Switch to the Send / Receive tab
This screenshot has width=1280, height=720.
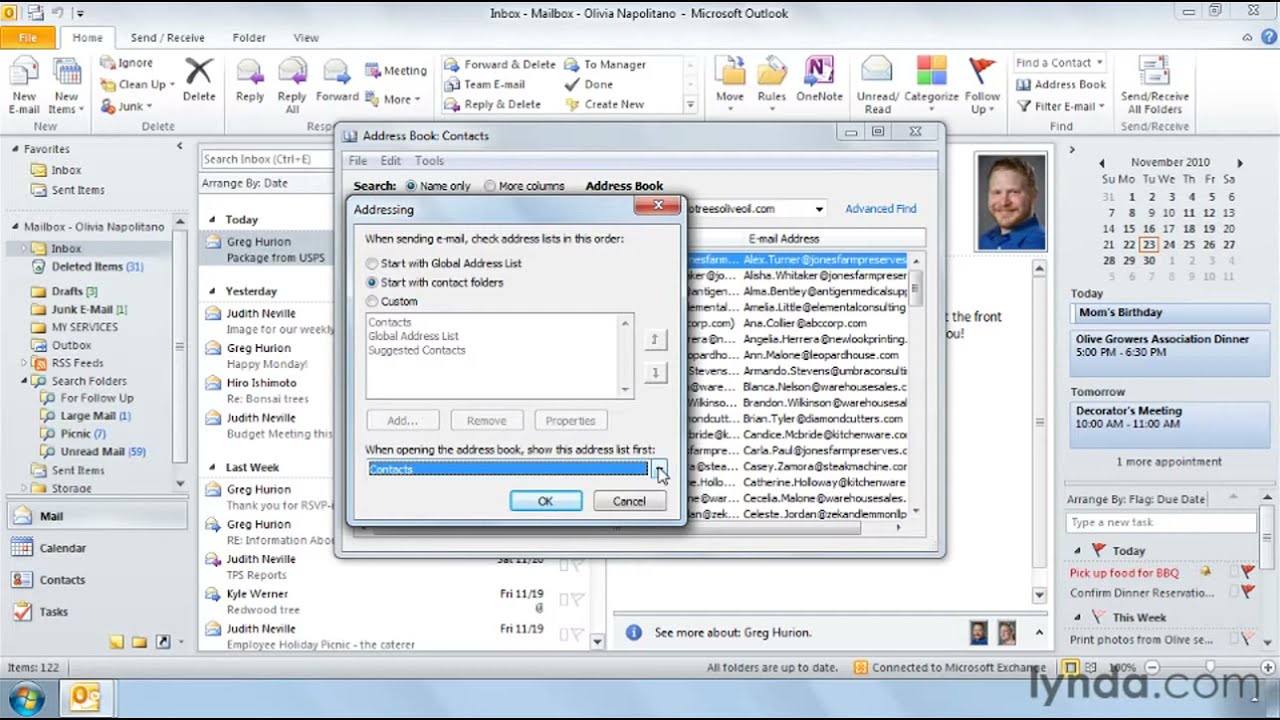167,37
